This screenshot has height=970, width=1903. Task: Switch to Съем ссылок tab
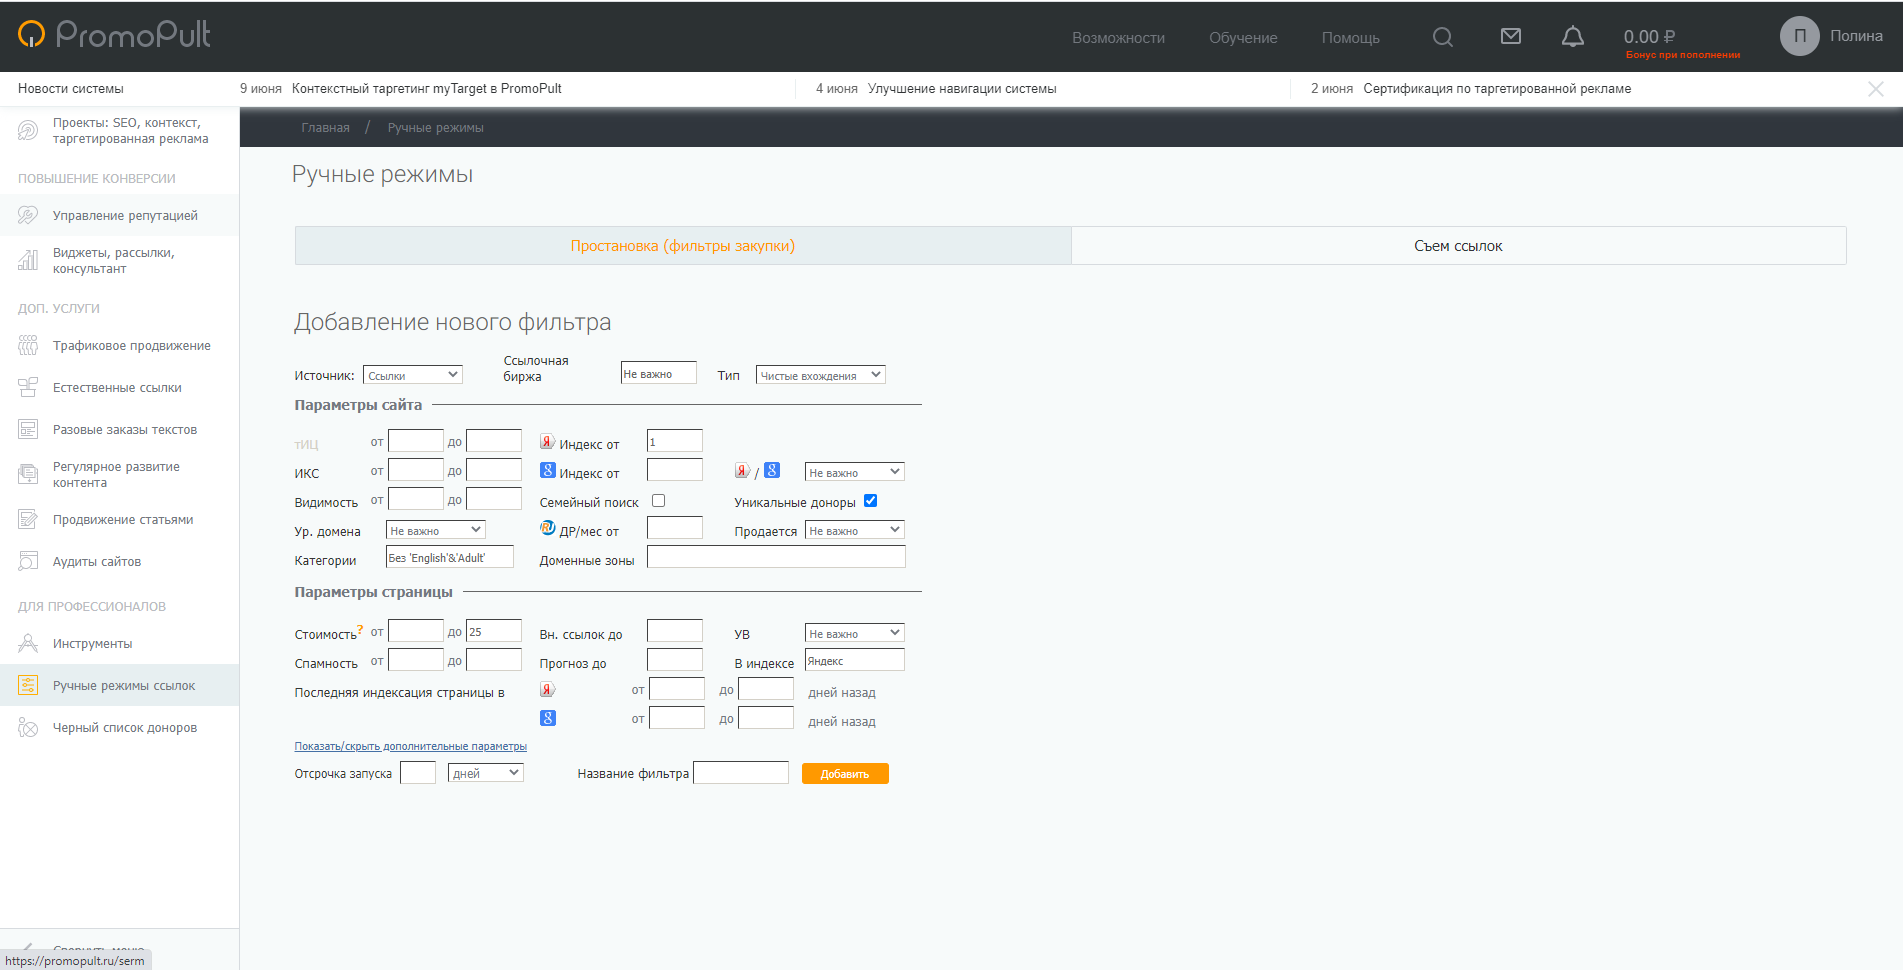1459,246
